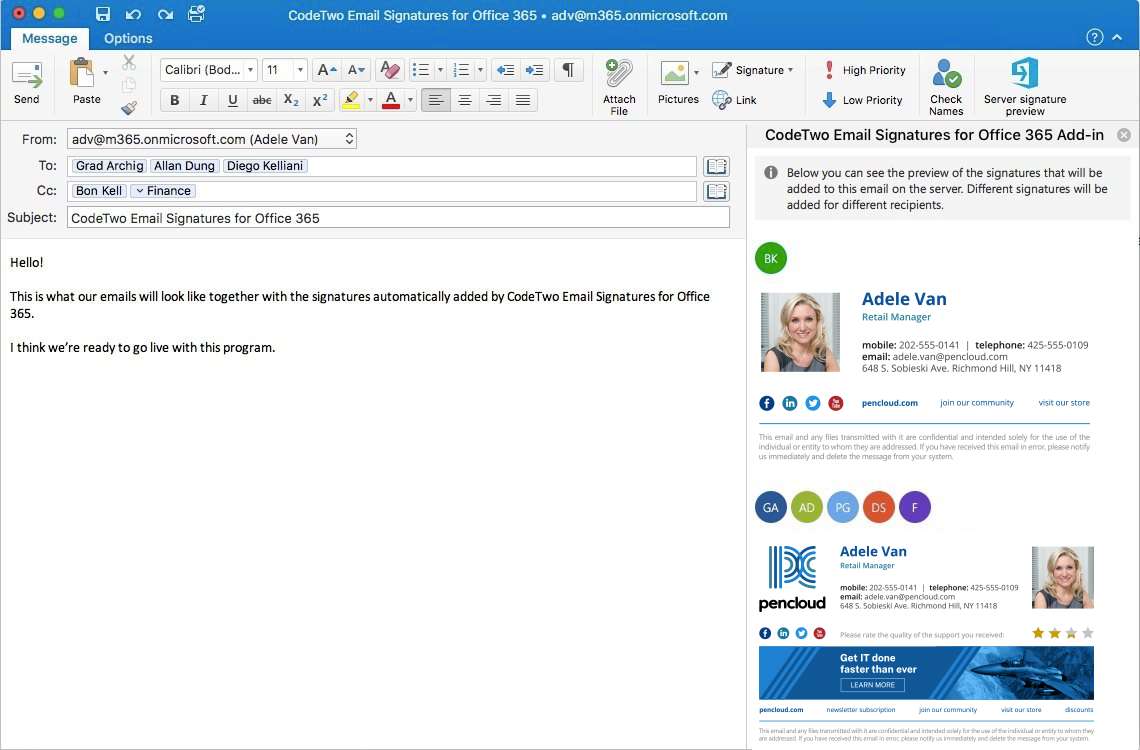Screen dimensions: 1140x750
Task: Toggle Subscript formatting
Action: (291, 100)
